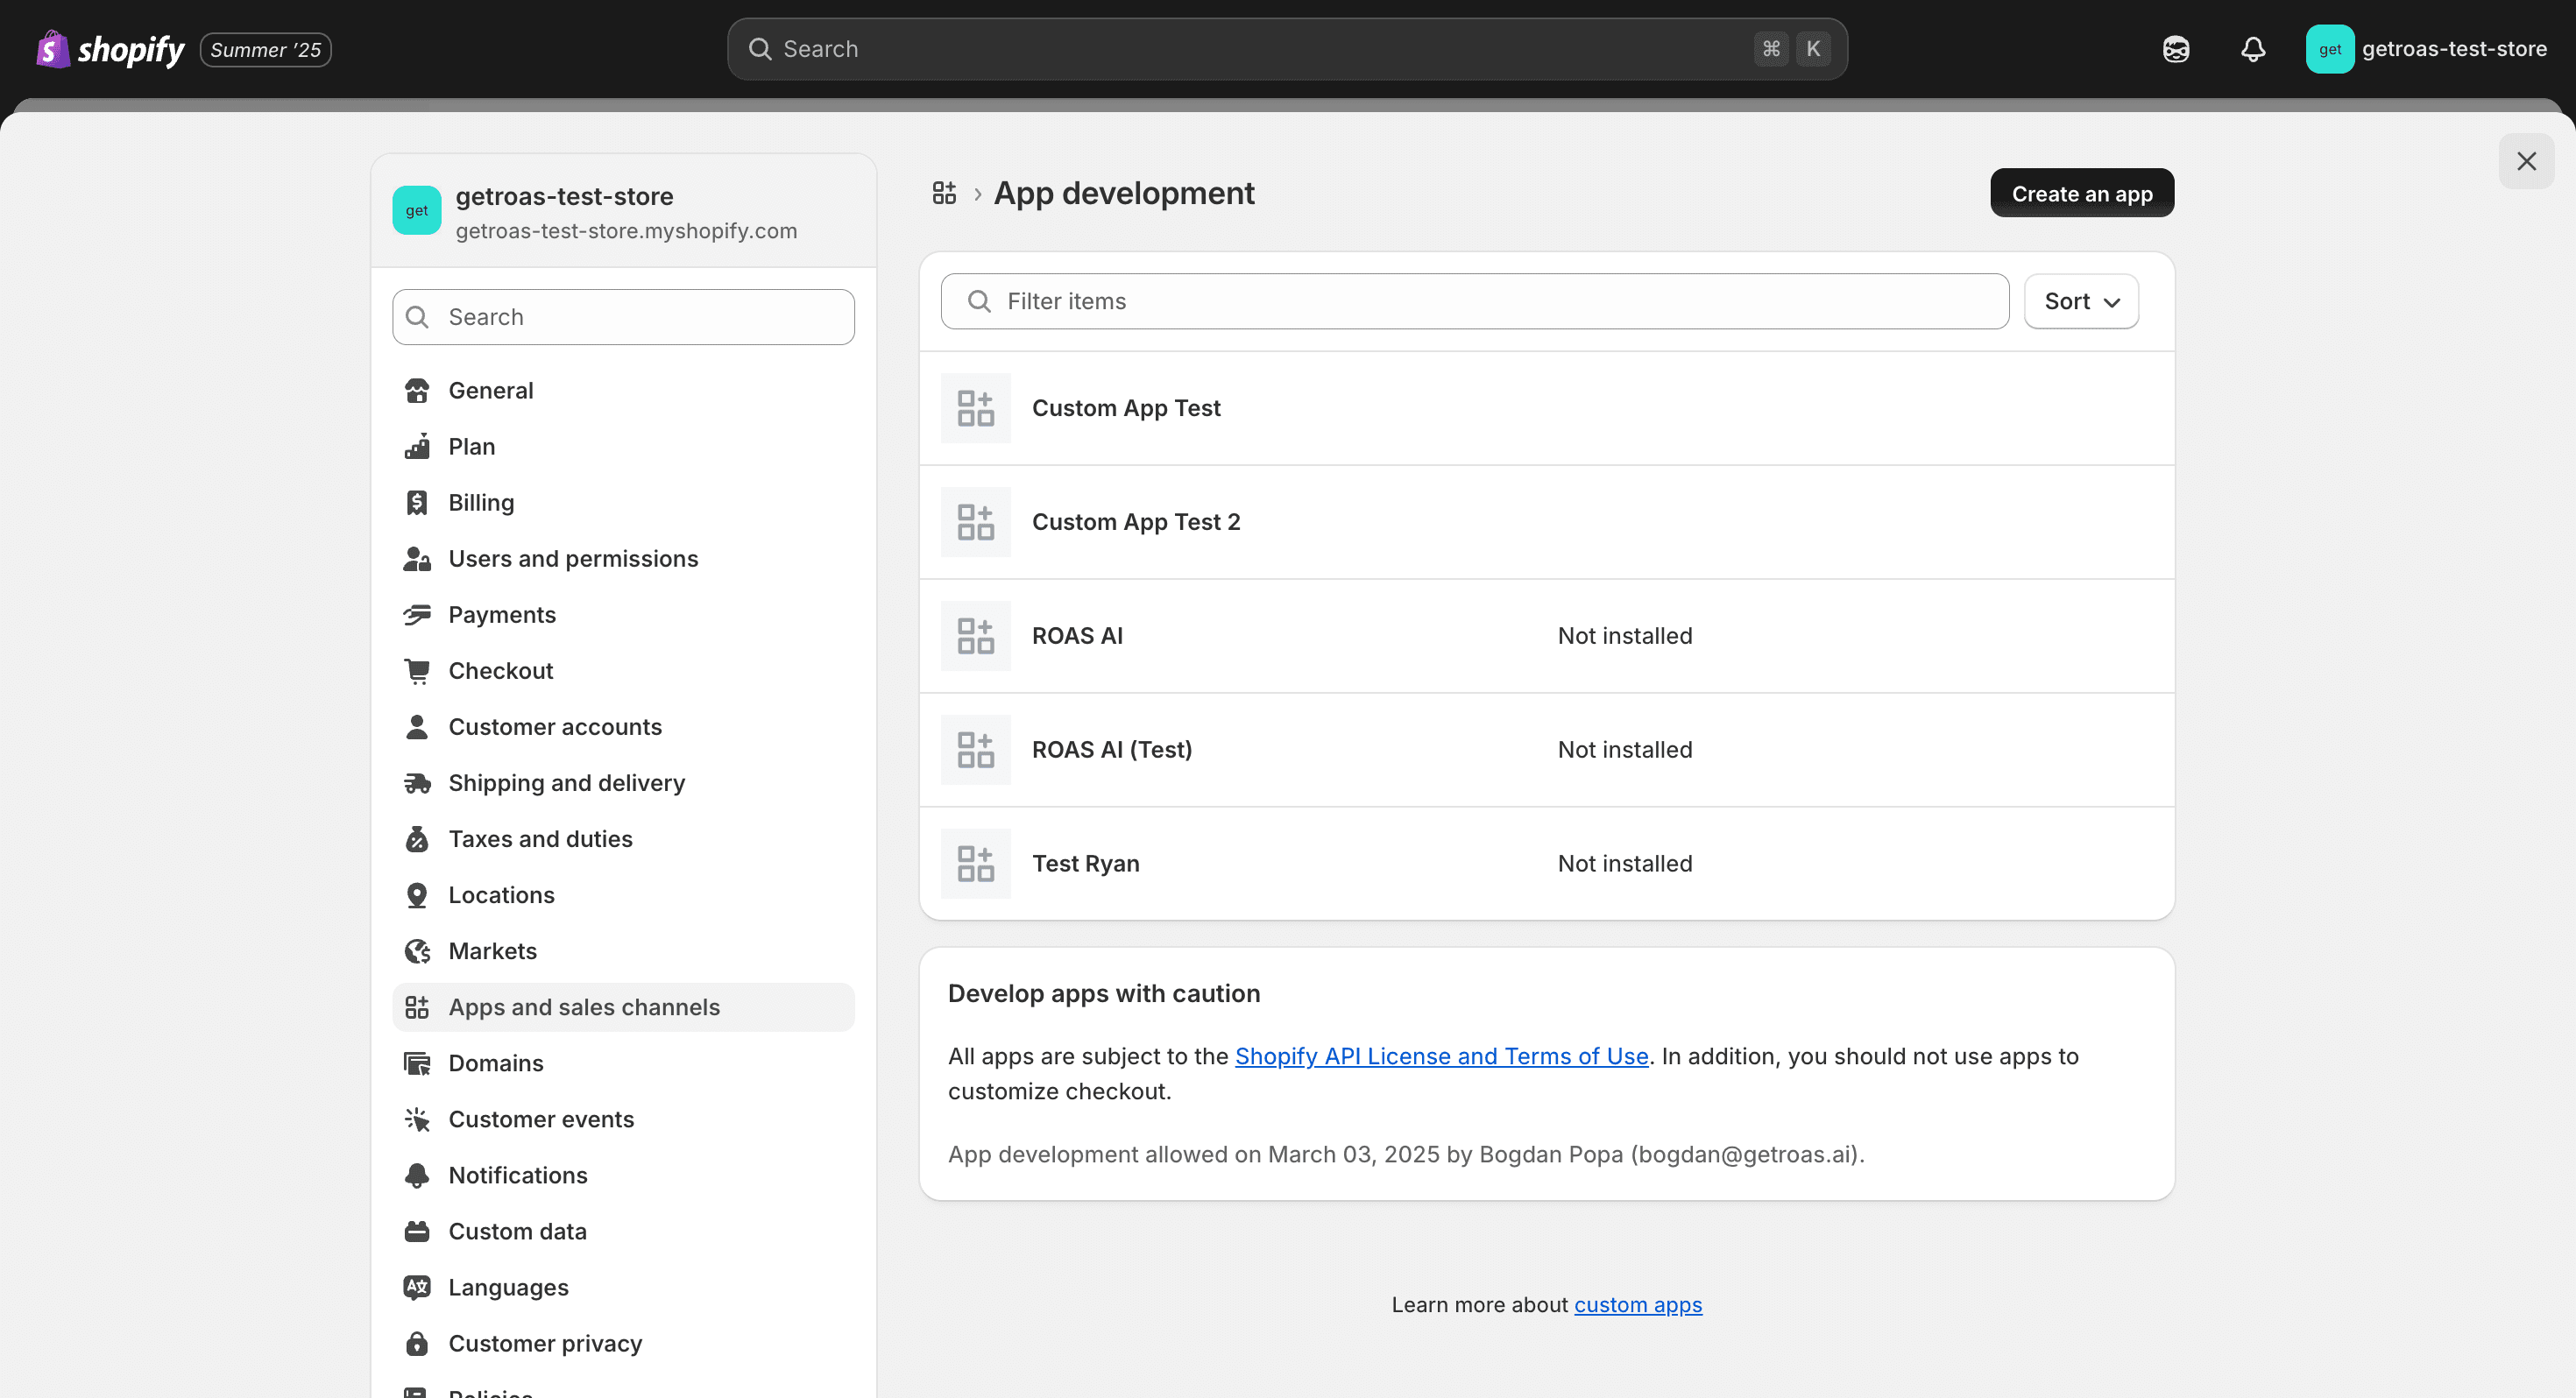Click the Shopify logo in the top bar
2576x1398 pixels.
110,49
